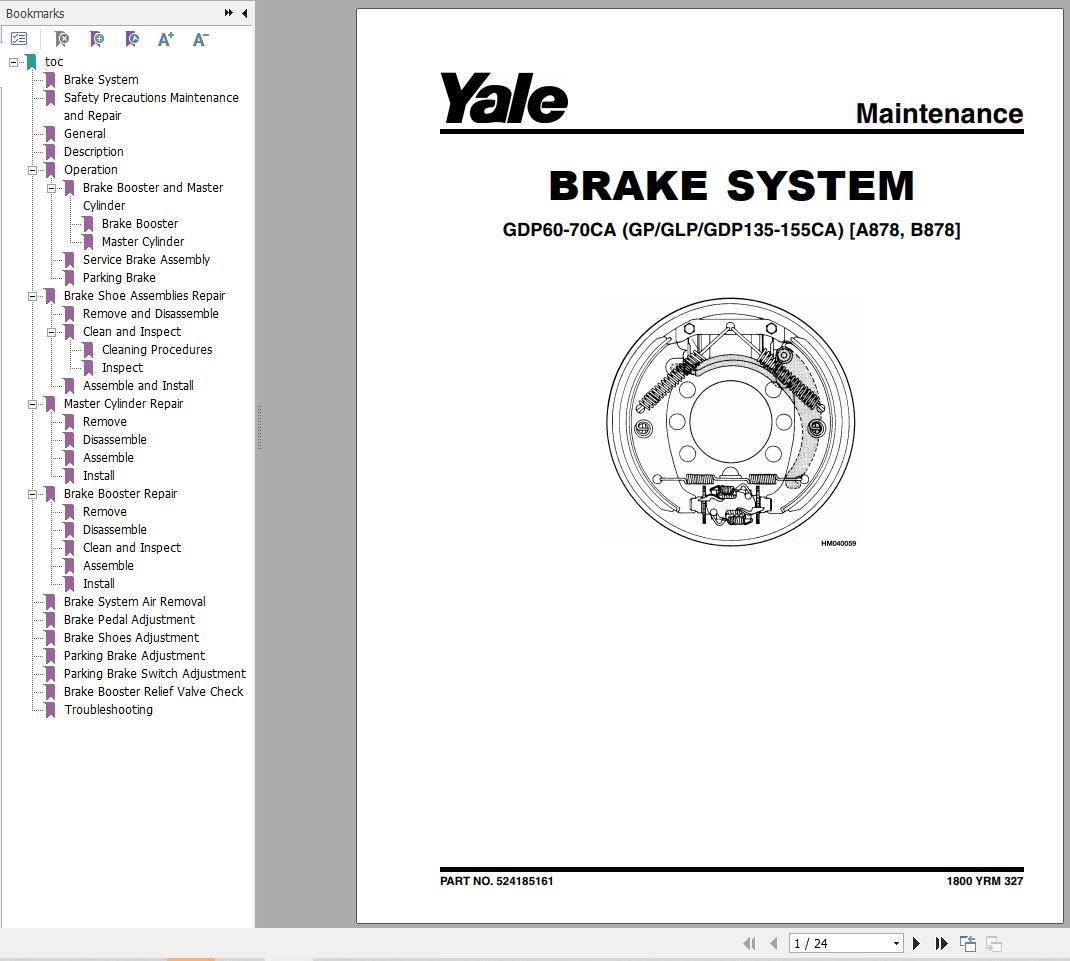Image resolution: width=1070 pixels, height=961 pixels.
Task: Open Install under Master Cylinder Repair
Action: [x=98, y=476]
